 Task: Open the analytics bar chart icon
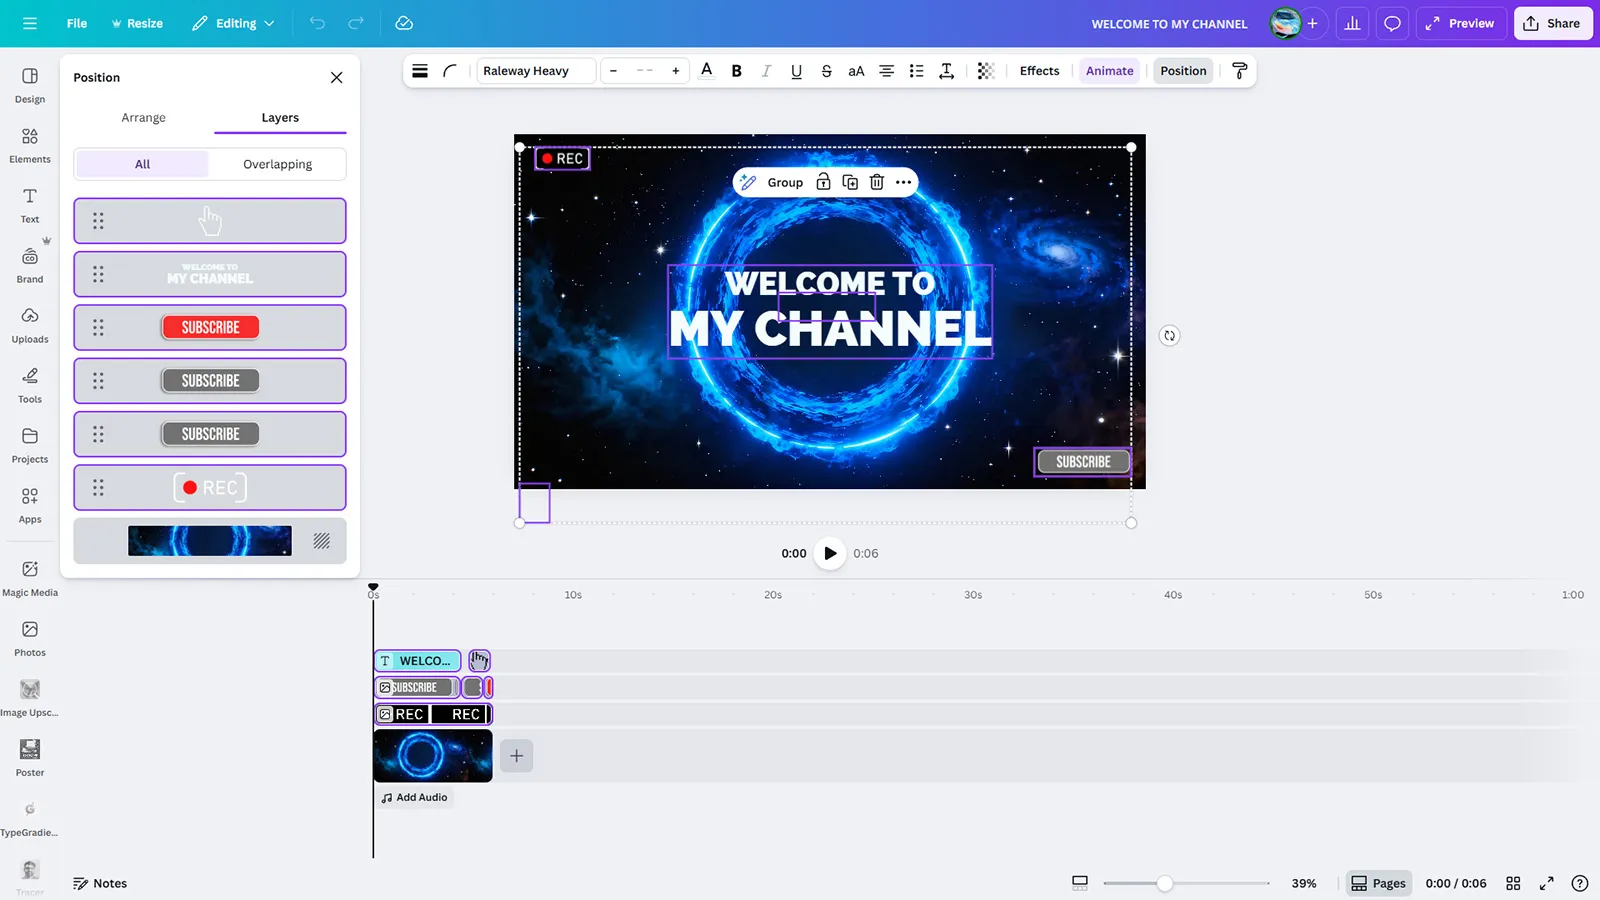click(1352, 23)
